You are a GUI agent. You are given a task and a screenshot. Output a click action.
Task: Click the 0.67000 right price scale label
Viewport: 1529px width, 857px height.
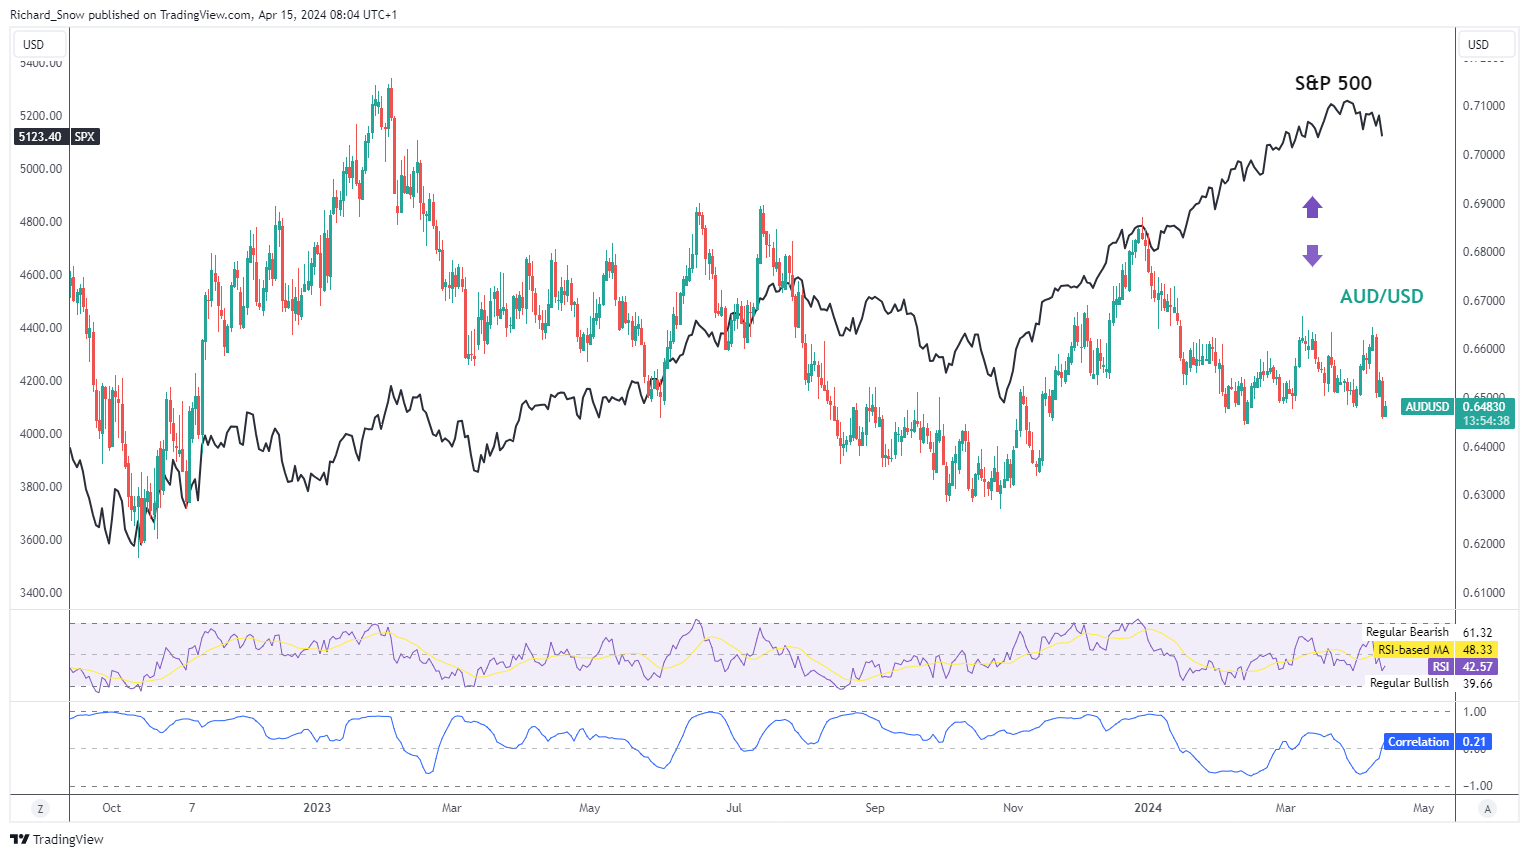coord(1484,301)
